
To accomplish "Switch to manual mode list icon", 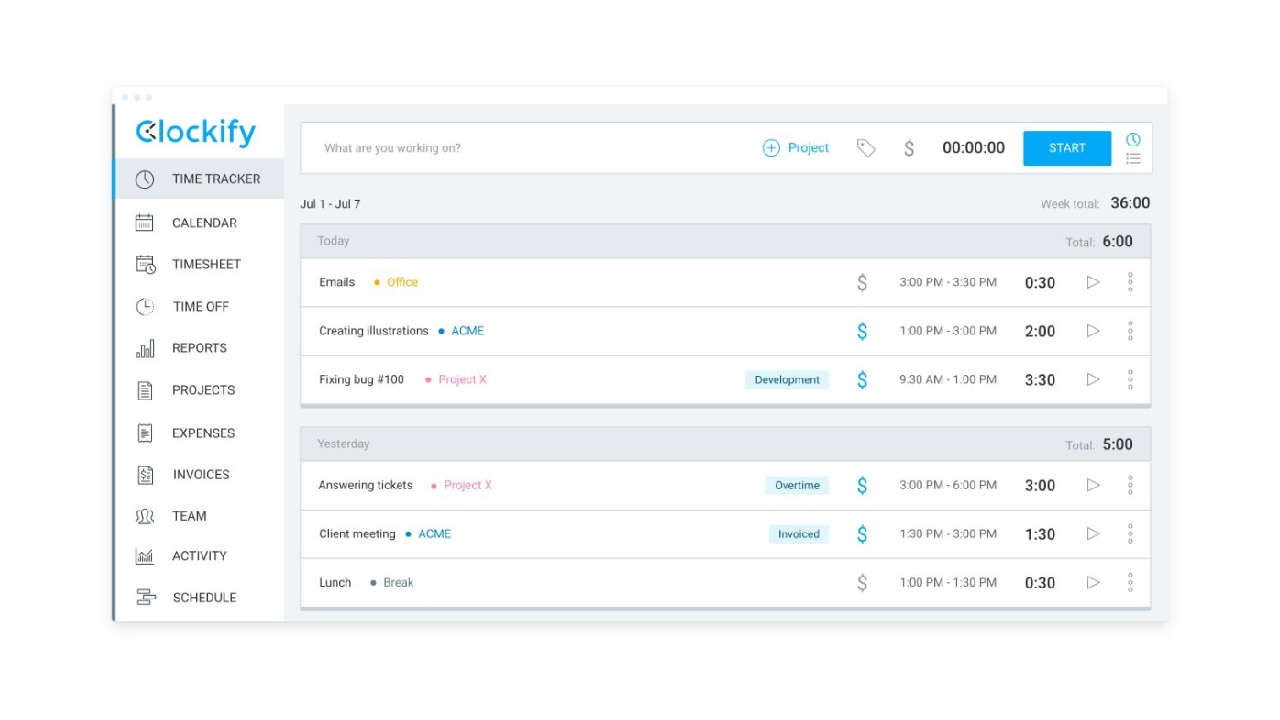I will point(1133,158).
